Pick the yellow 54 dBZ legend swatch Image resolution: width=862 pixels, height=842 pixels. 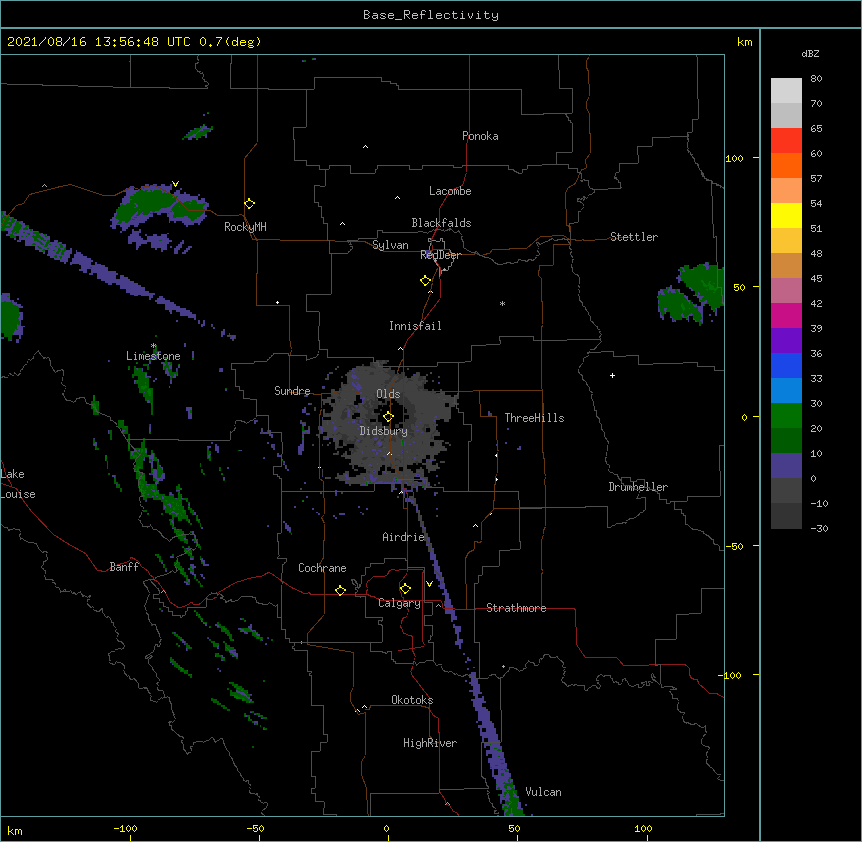pyautogui.click(x=786, y=215)
